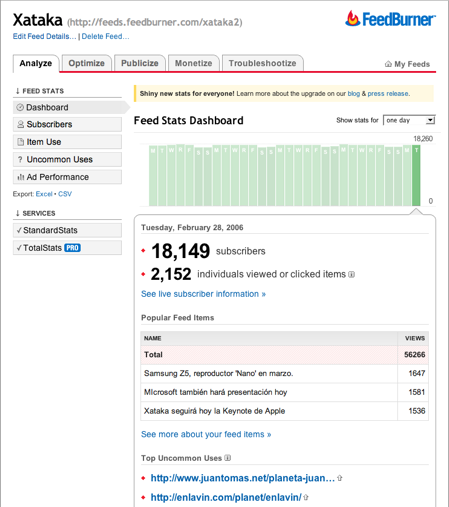Click info icon beside Top Uncommon Uses
Screen dimensions: 449x507
click(x=228, y=458)
